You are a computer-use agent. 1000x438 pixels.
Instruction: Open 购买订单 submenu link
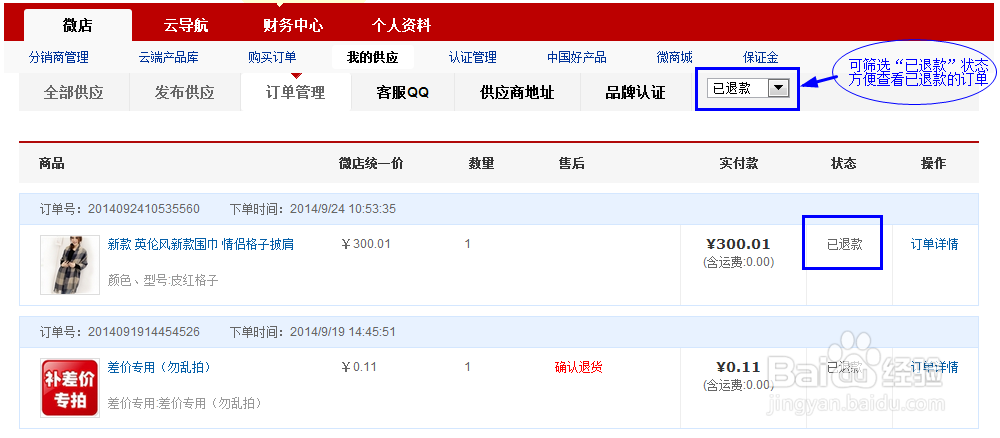pyautogui.click(x=272, y=57)
